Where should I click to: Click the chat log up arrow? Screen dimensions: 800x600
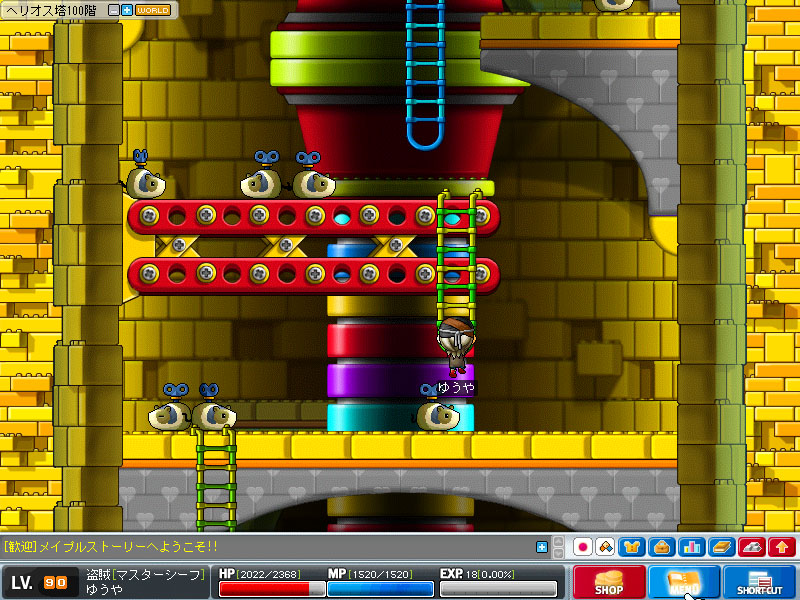tap(559, 542)
